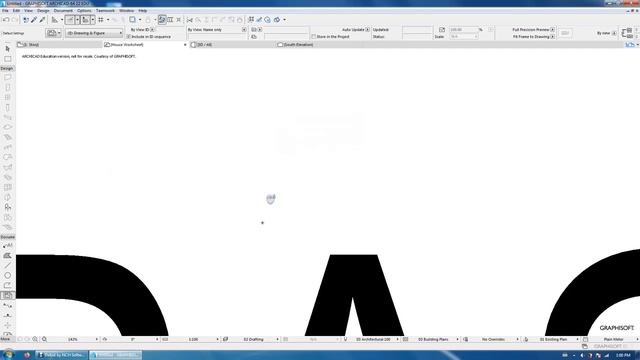Open the Auto Update dropdown

click(367, 30)
